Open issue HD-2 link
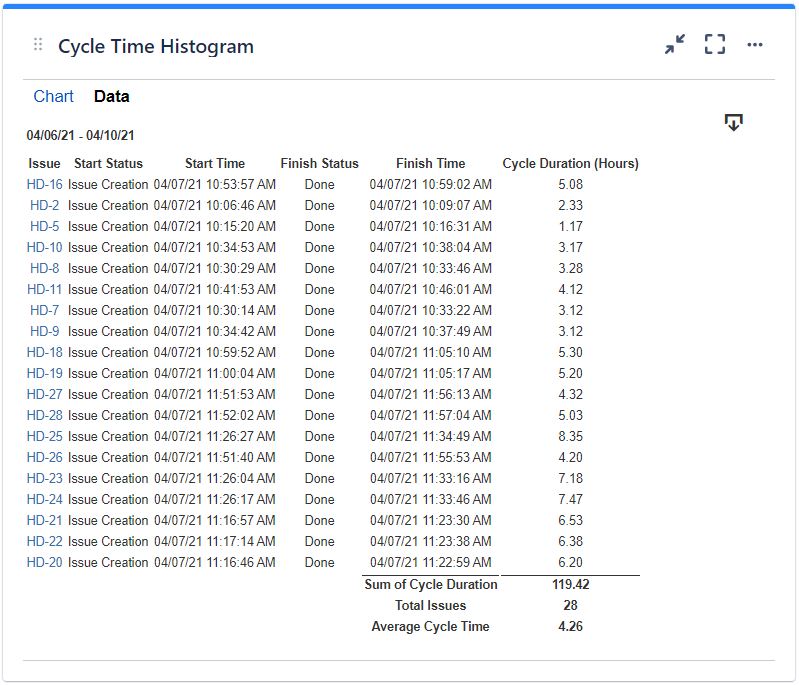 coord(44,205)
